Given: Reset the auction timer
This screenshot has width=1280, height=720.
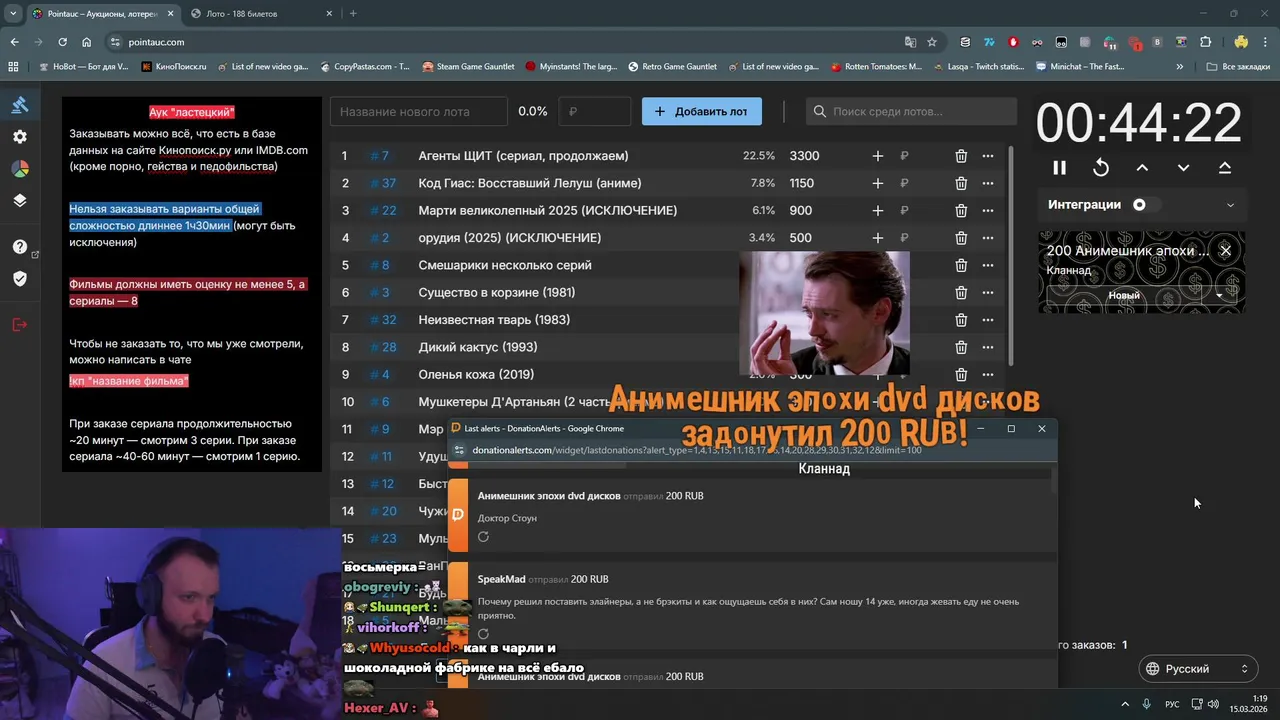Looking at the screenshot, I should pyautogui.click(x=1101, y=168).
